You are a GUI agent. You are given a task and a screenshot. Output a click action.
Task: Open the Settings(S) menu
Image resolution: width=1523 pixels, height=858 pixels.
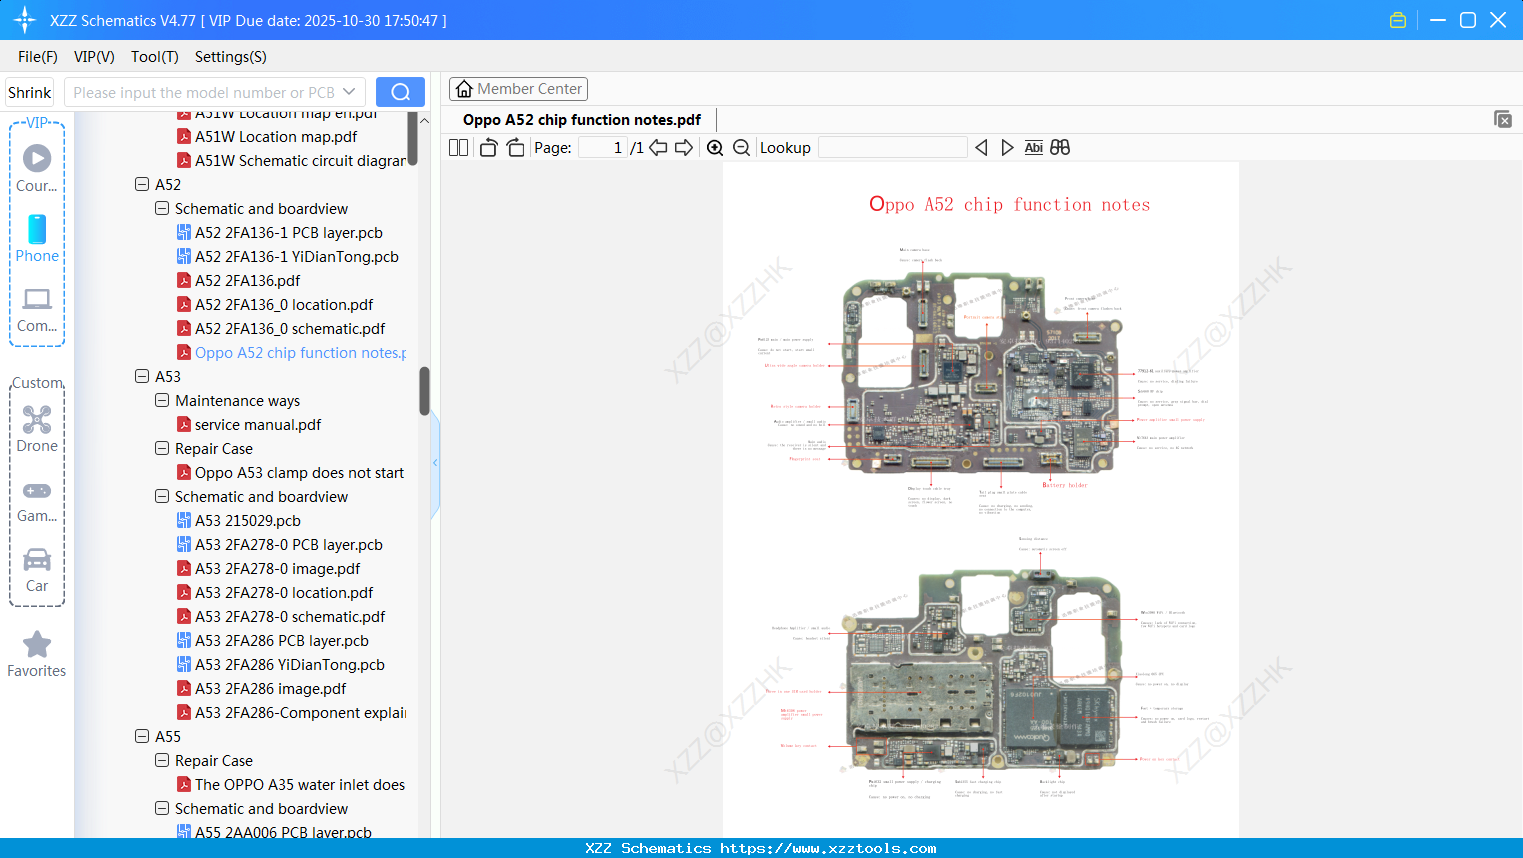[230, 57]
